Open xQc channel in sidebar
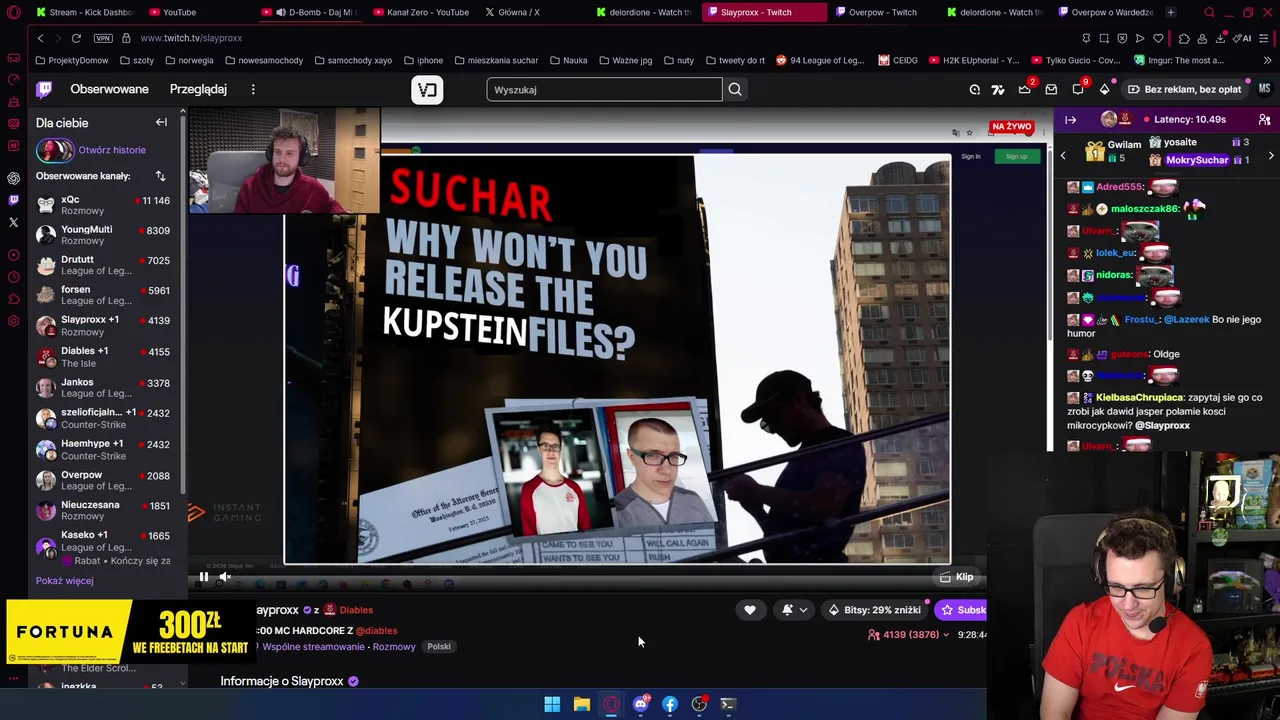 tap(104, 205)
